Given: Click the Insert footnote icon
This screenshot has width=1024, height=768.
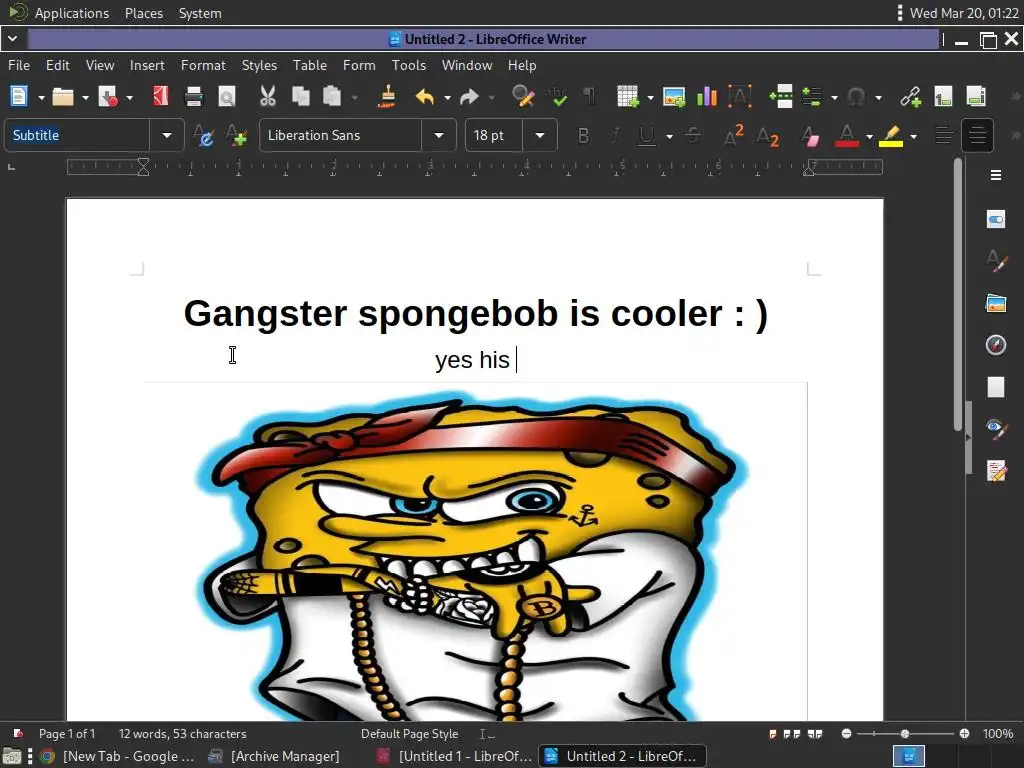Looking at the screenshot, I should (943, 97).
